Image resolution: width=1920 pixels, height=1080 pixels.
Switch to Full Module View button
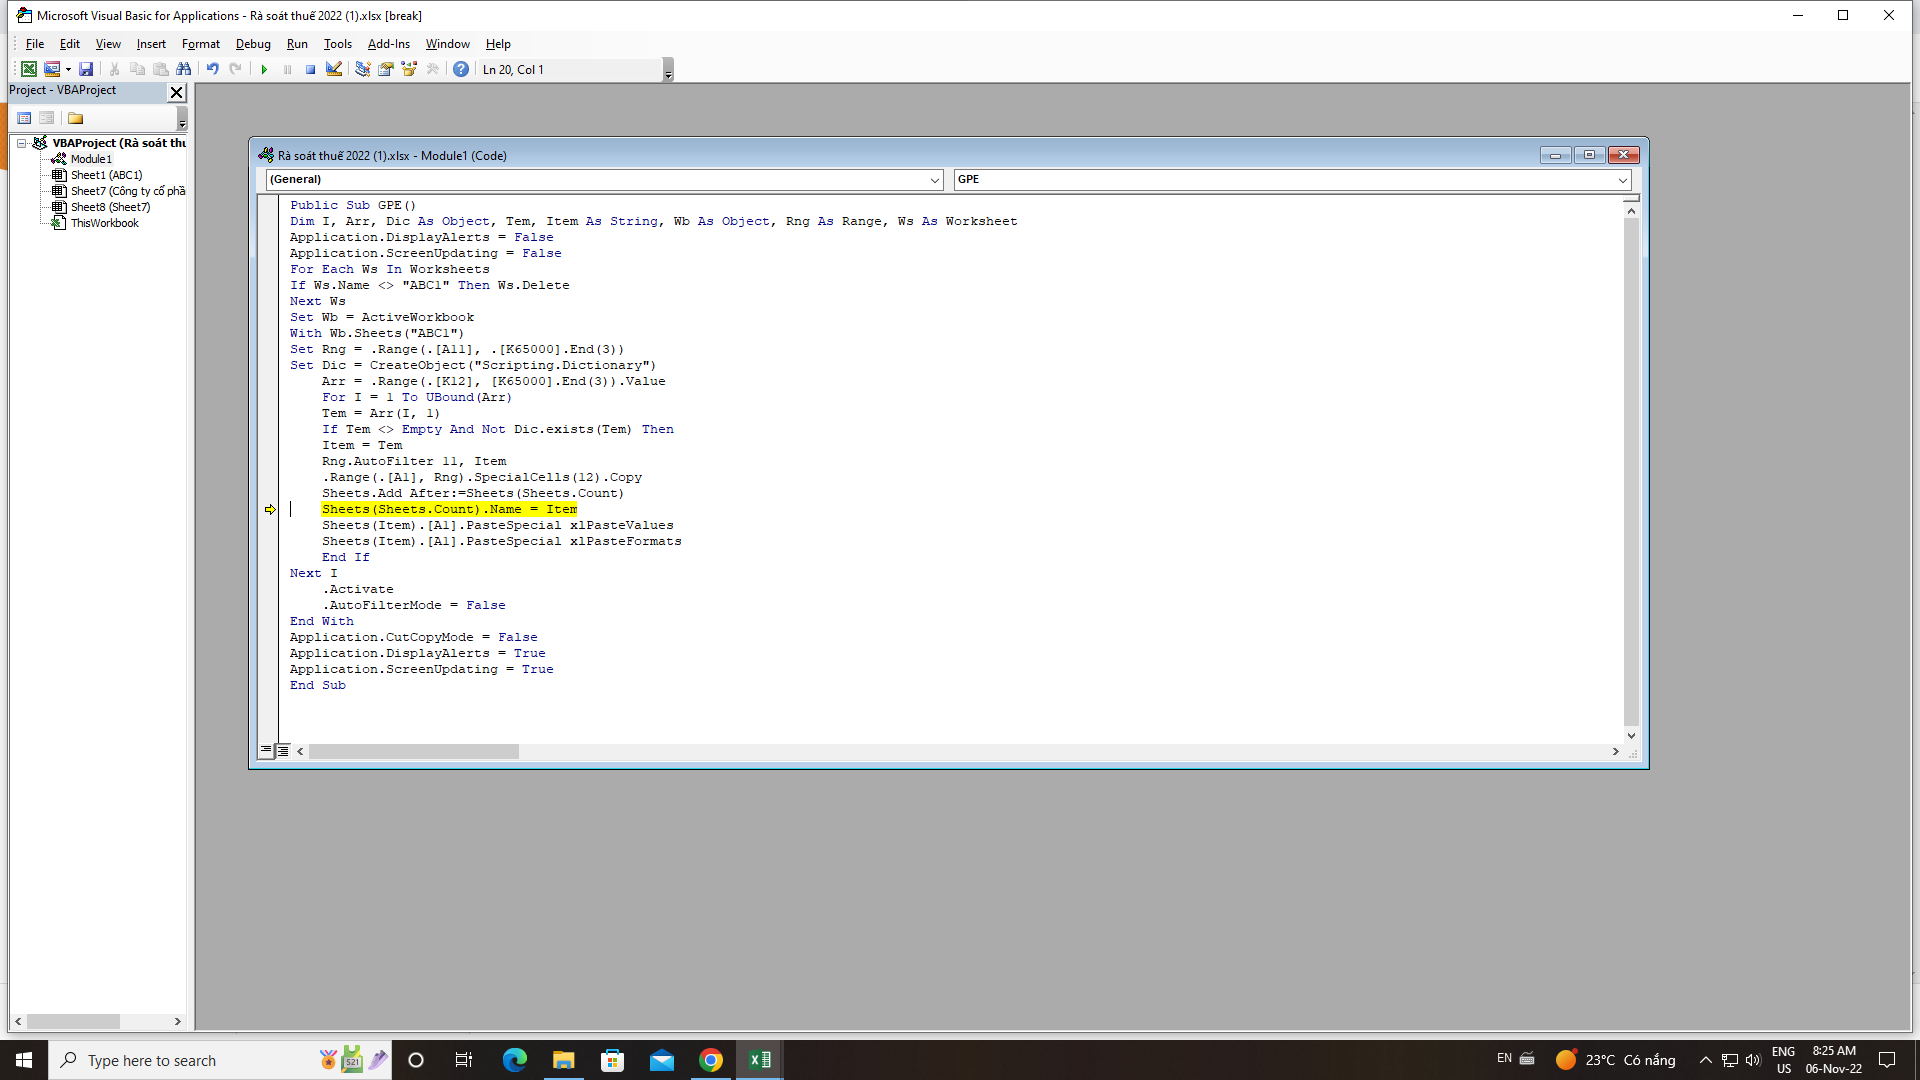(283, 751)
